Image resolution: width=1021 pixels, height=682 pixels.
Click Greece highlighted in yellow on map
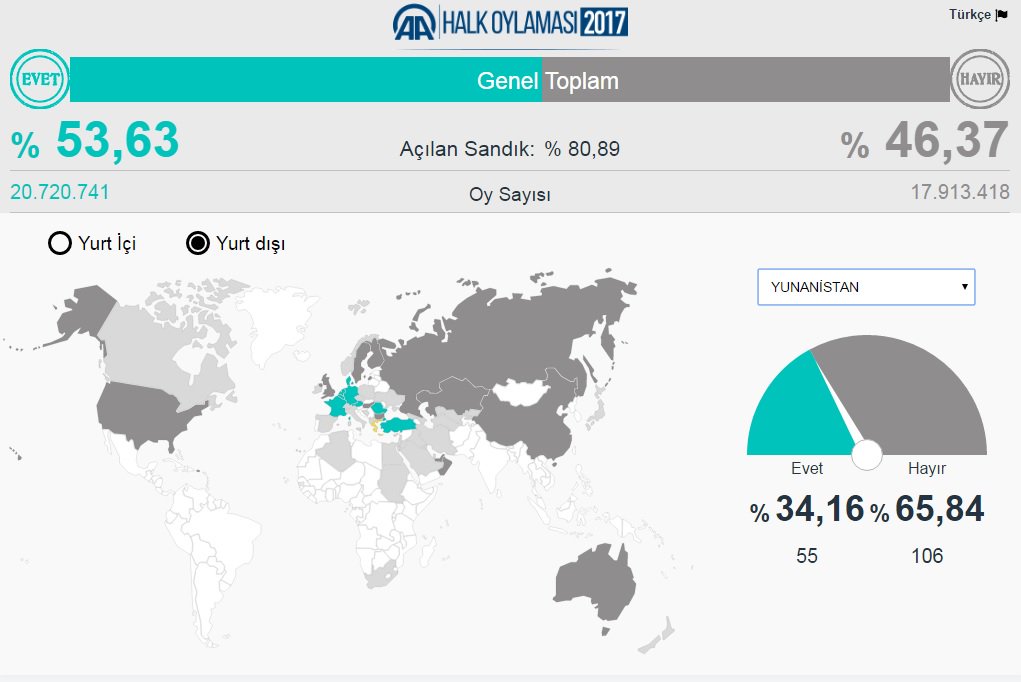pos(374,427)
